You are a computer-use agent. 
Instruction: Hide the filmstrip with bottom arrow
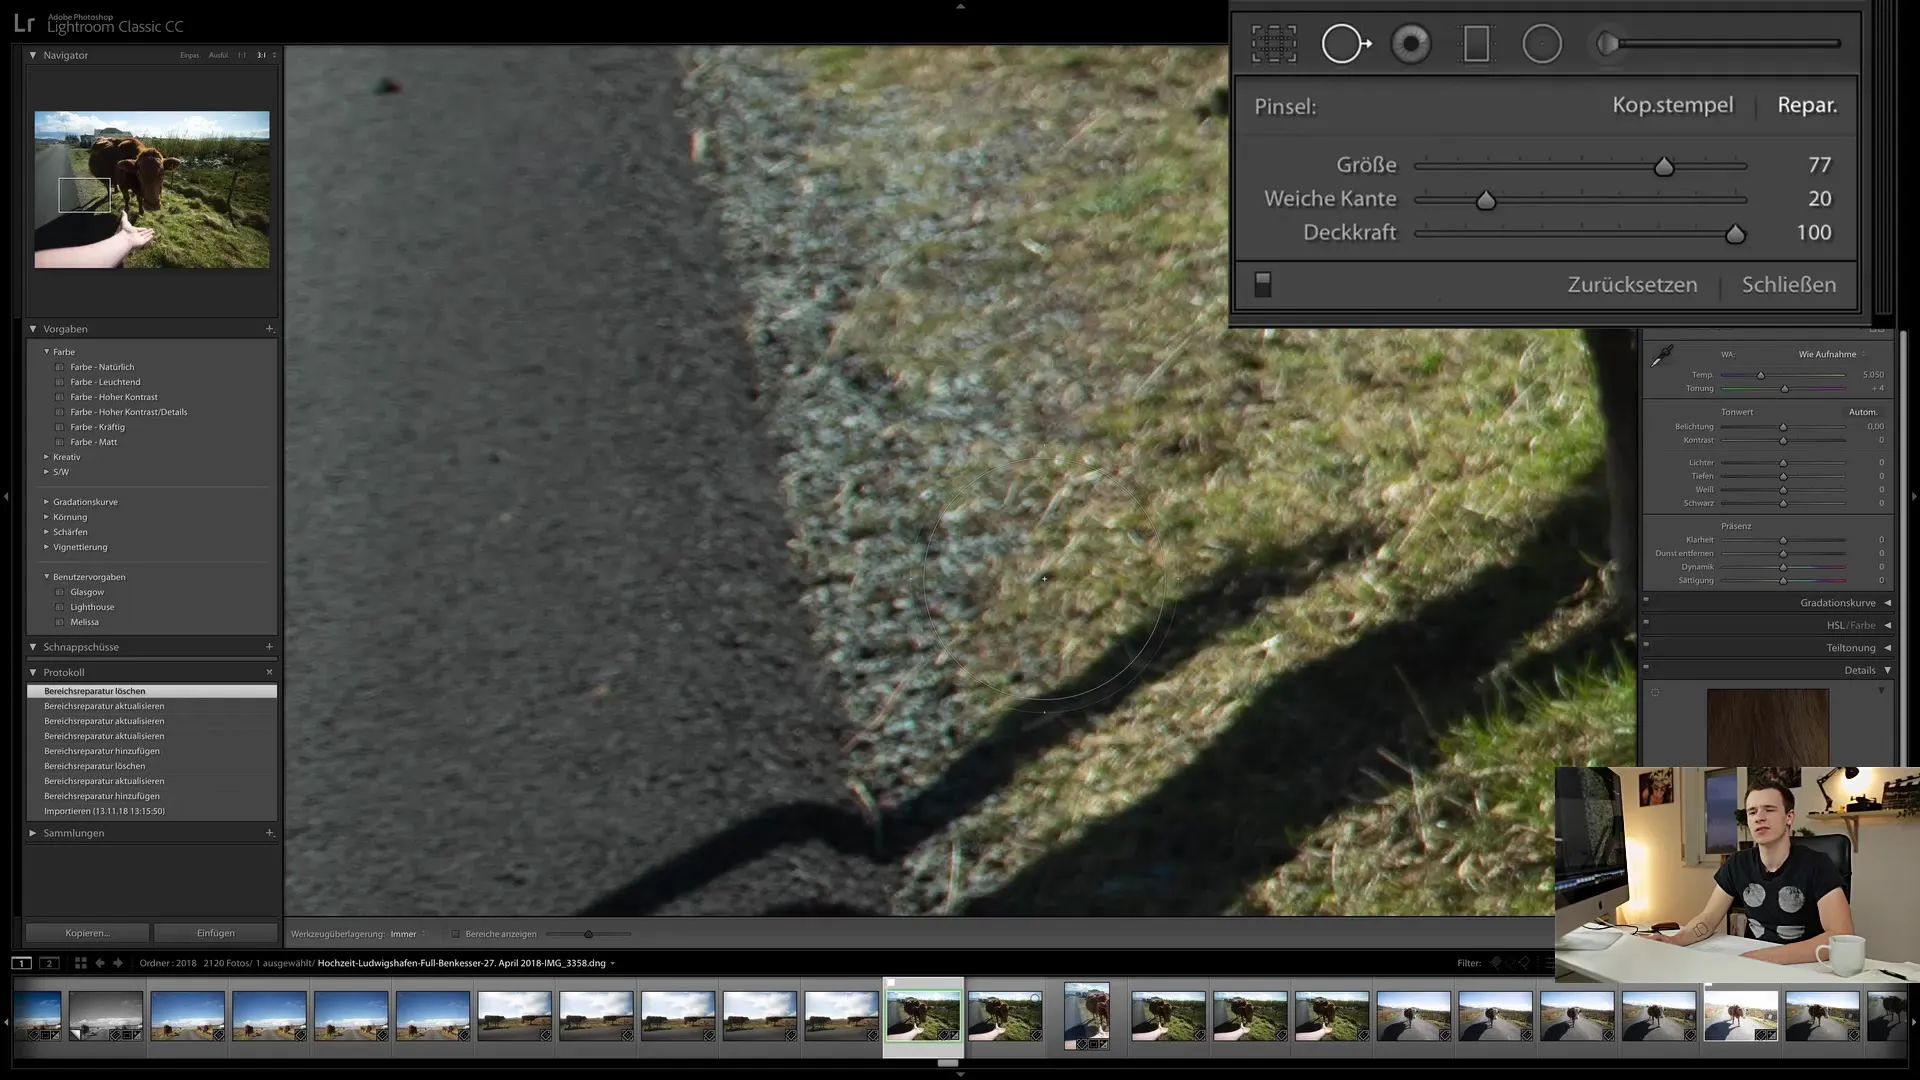[960, 1074]
